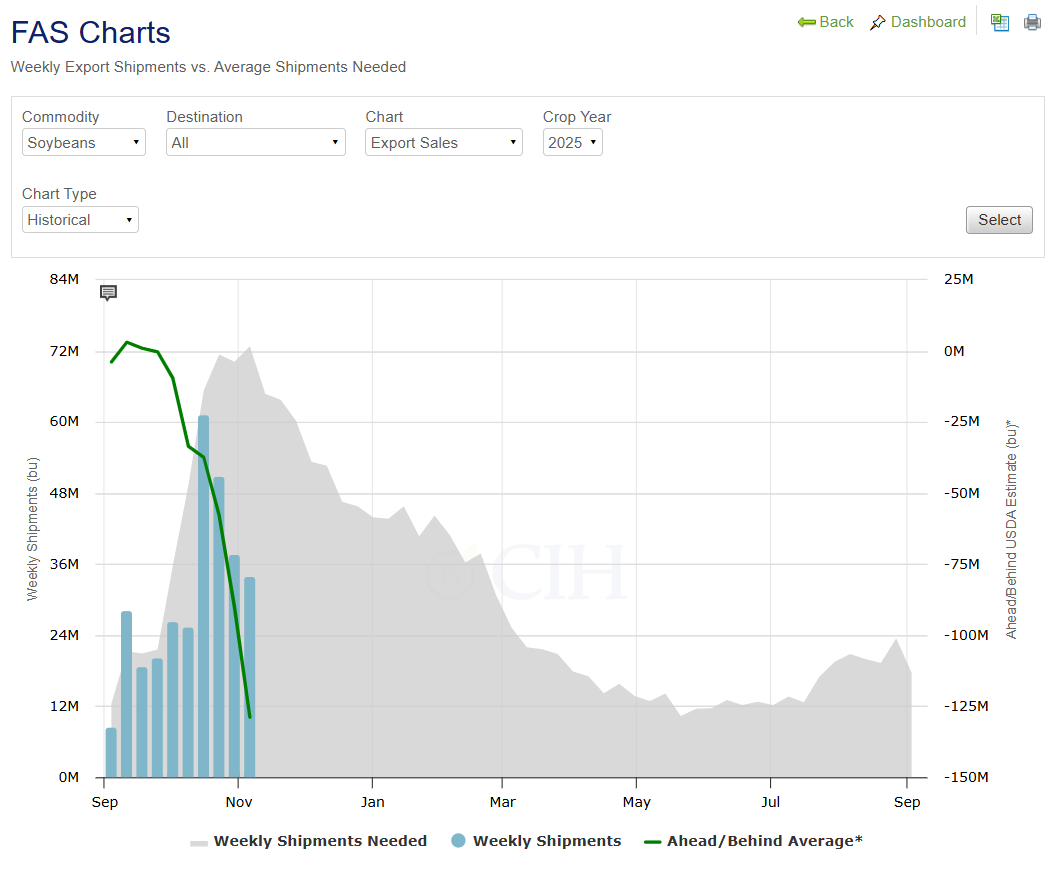Open the Chart Type dropdown showing Historical
Viewport: 1057px width, 870px height.
pos(80,220)
